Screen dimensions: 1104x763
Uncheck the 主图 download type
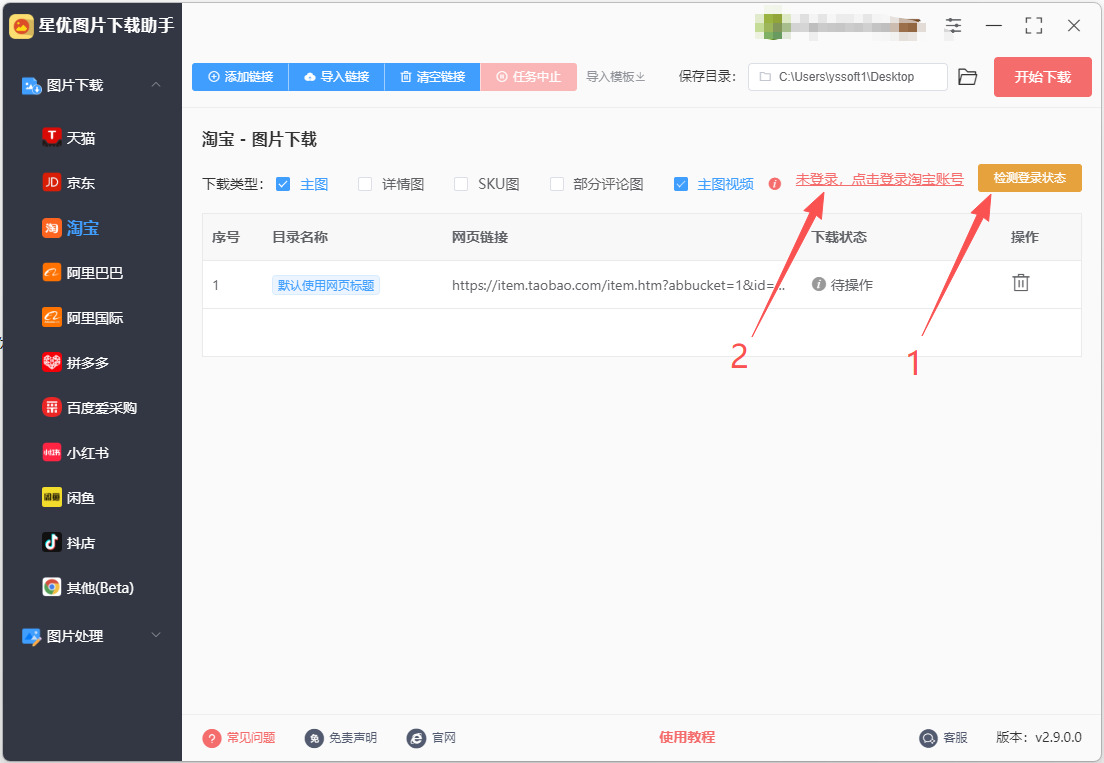[283, 184]
